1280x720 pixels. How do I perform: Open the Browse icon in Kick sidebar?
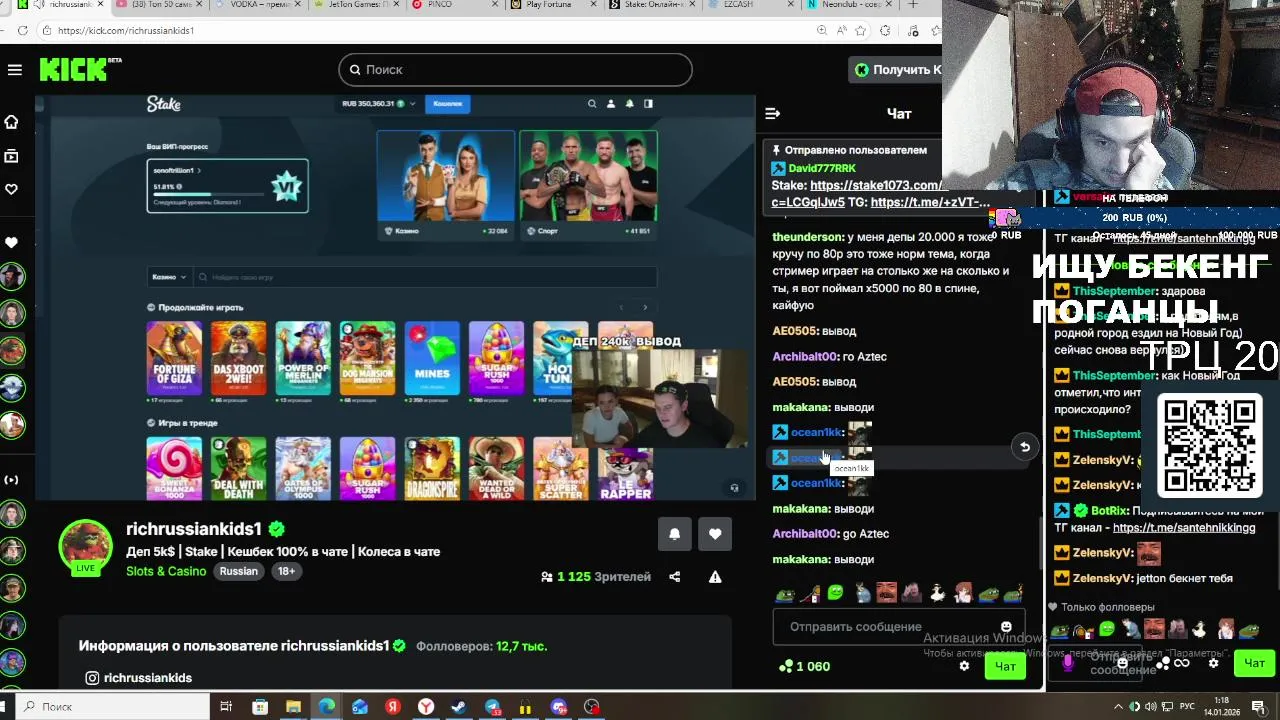11,156
